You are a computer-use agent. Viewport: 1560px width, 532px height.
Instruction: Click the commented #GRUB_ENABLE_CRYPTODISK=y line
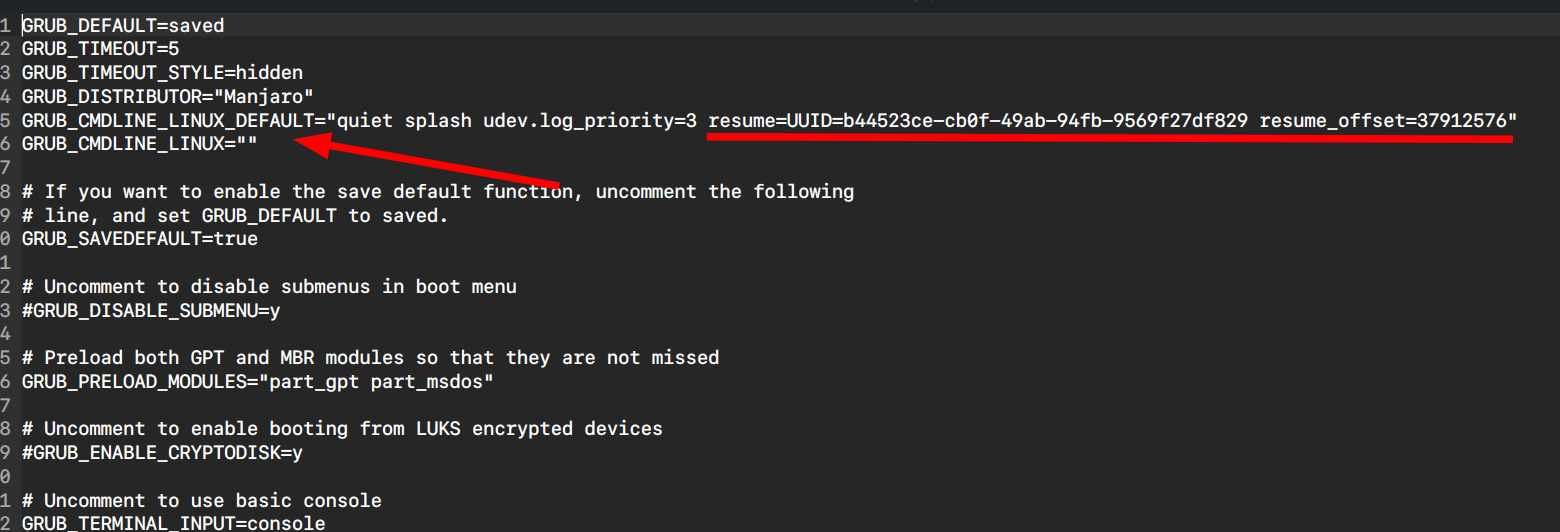click(x=162, y=453)
